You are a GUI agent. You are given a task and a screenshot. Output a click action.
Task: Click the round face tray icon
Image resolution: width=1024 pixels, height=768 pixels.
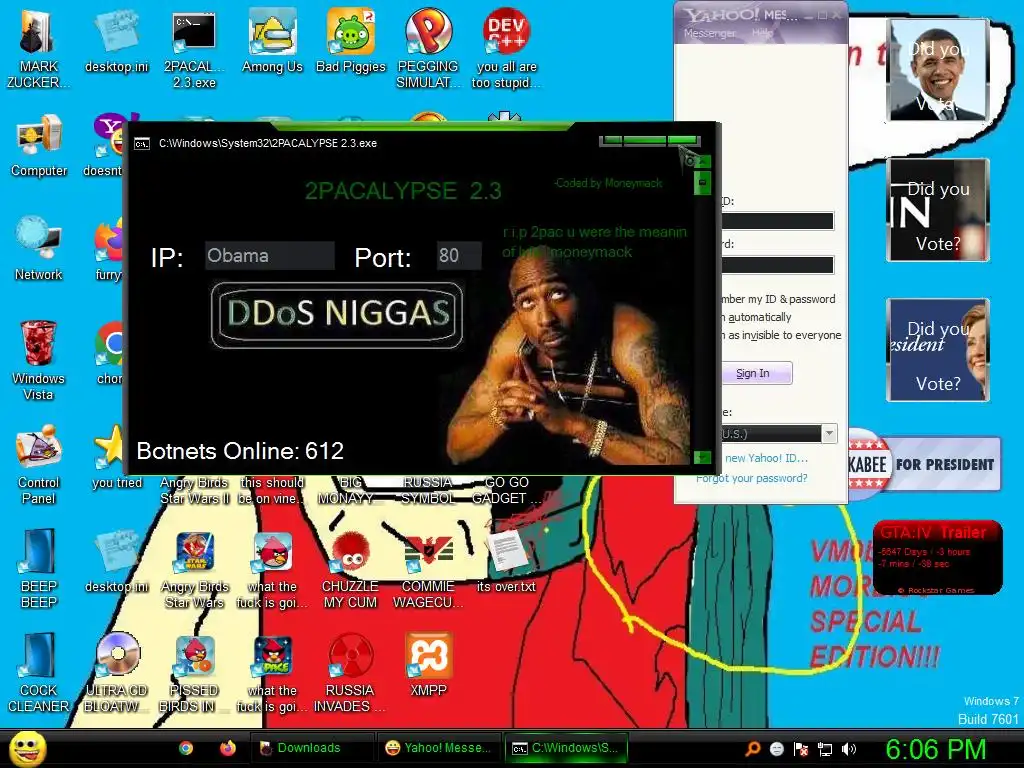click(776, 749)
